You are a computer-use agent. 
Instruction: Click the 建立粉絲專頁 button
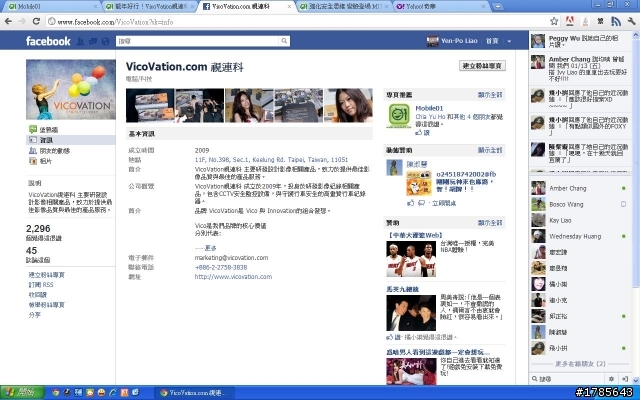point(482,66)
